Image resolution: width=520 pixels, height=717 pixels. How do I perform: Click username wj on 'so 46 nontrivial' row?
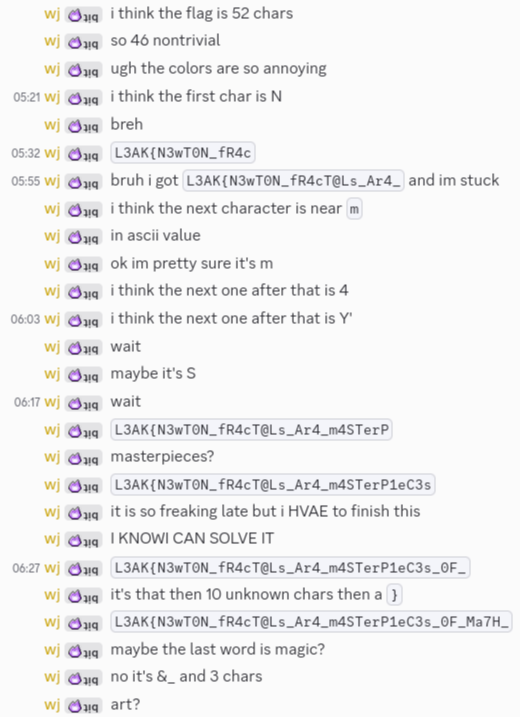[52, 41]
